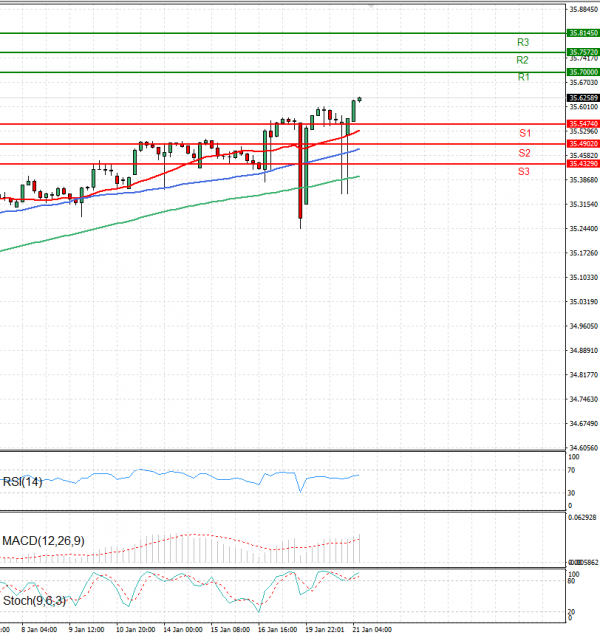
Task: Click the current price 35.62589 tag
Action: point(583,98)
